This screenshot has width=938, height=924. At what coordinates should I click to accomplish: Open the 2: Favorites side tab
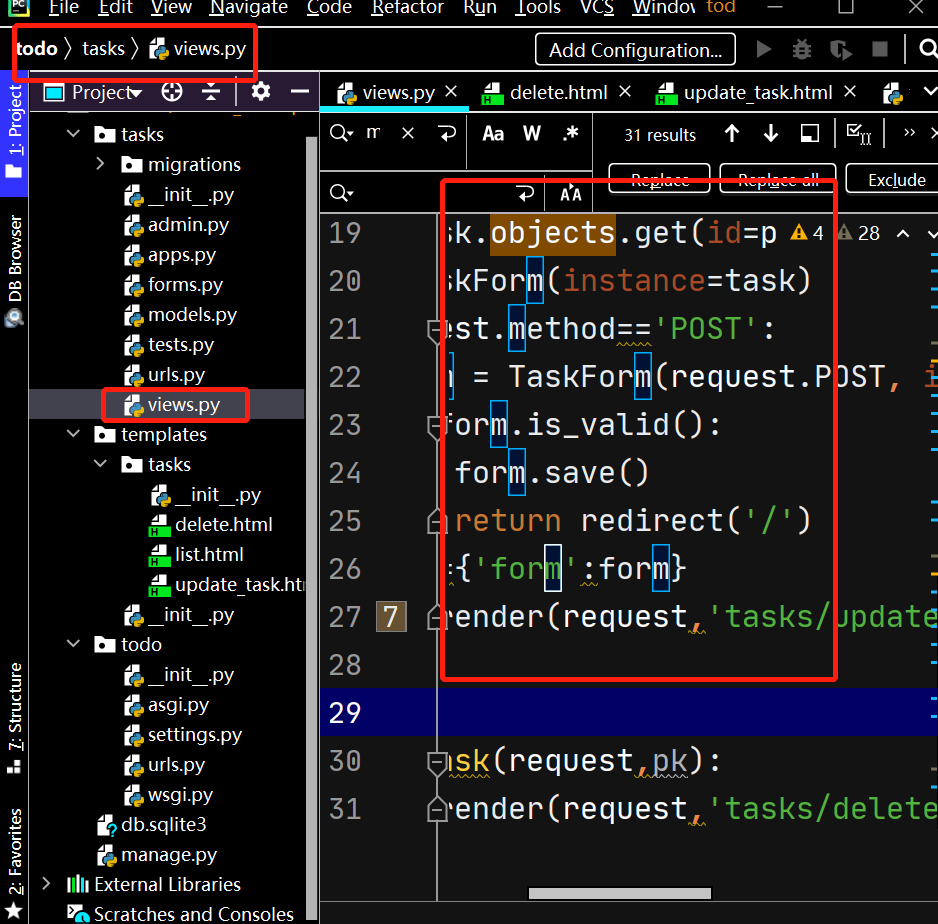(14, 864)
